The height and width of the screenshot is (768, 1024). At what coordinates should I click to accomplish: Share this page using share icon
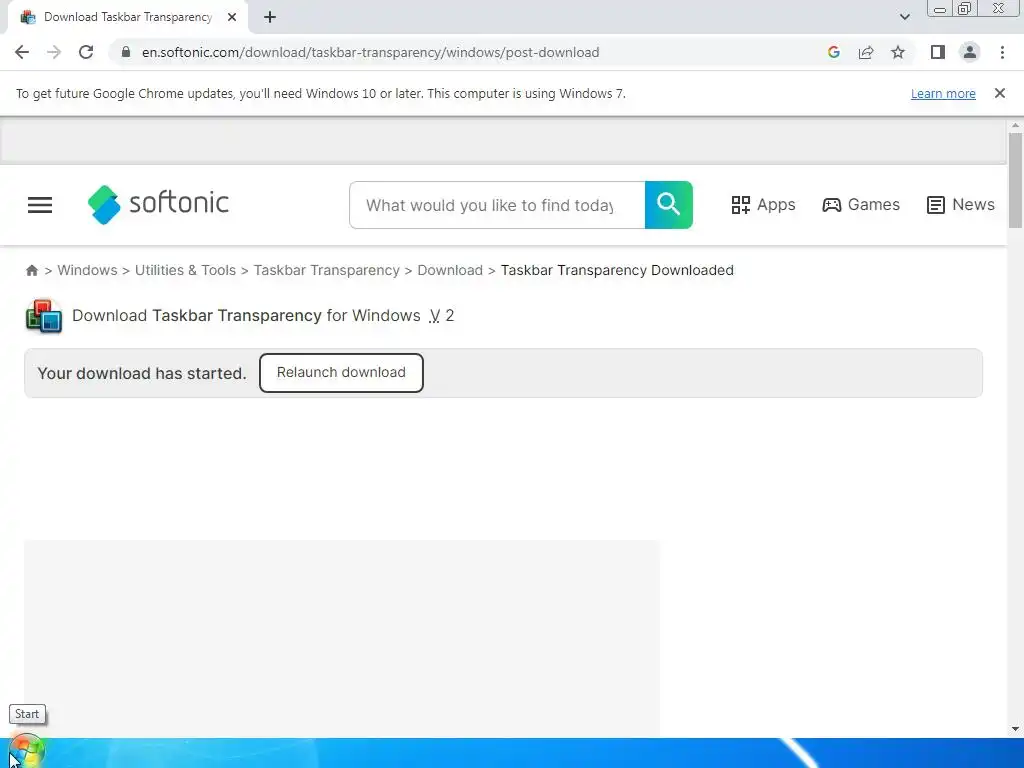[866, 52]
